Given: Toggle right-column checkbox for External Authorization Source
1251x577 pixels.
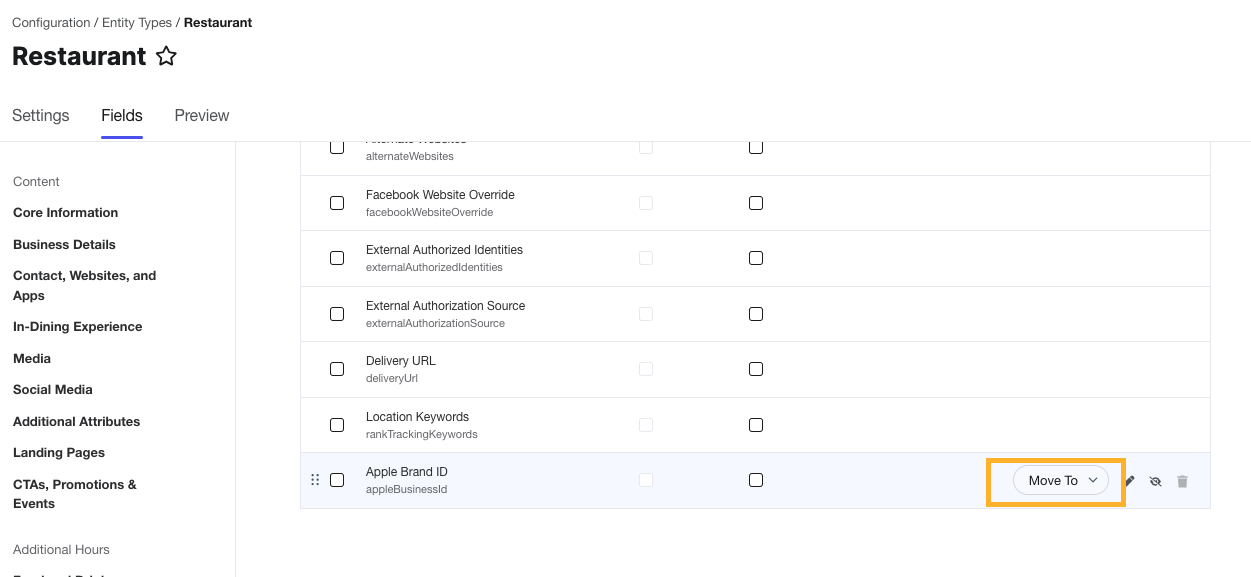Looking at the screenshot, I should point(756,314).
